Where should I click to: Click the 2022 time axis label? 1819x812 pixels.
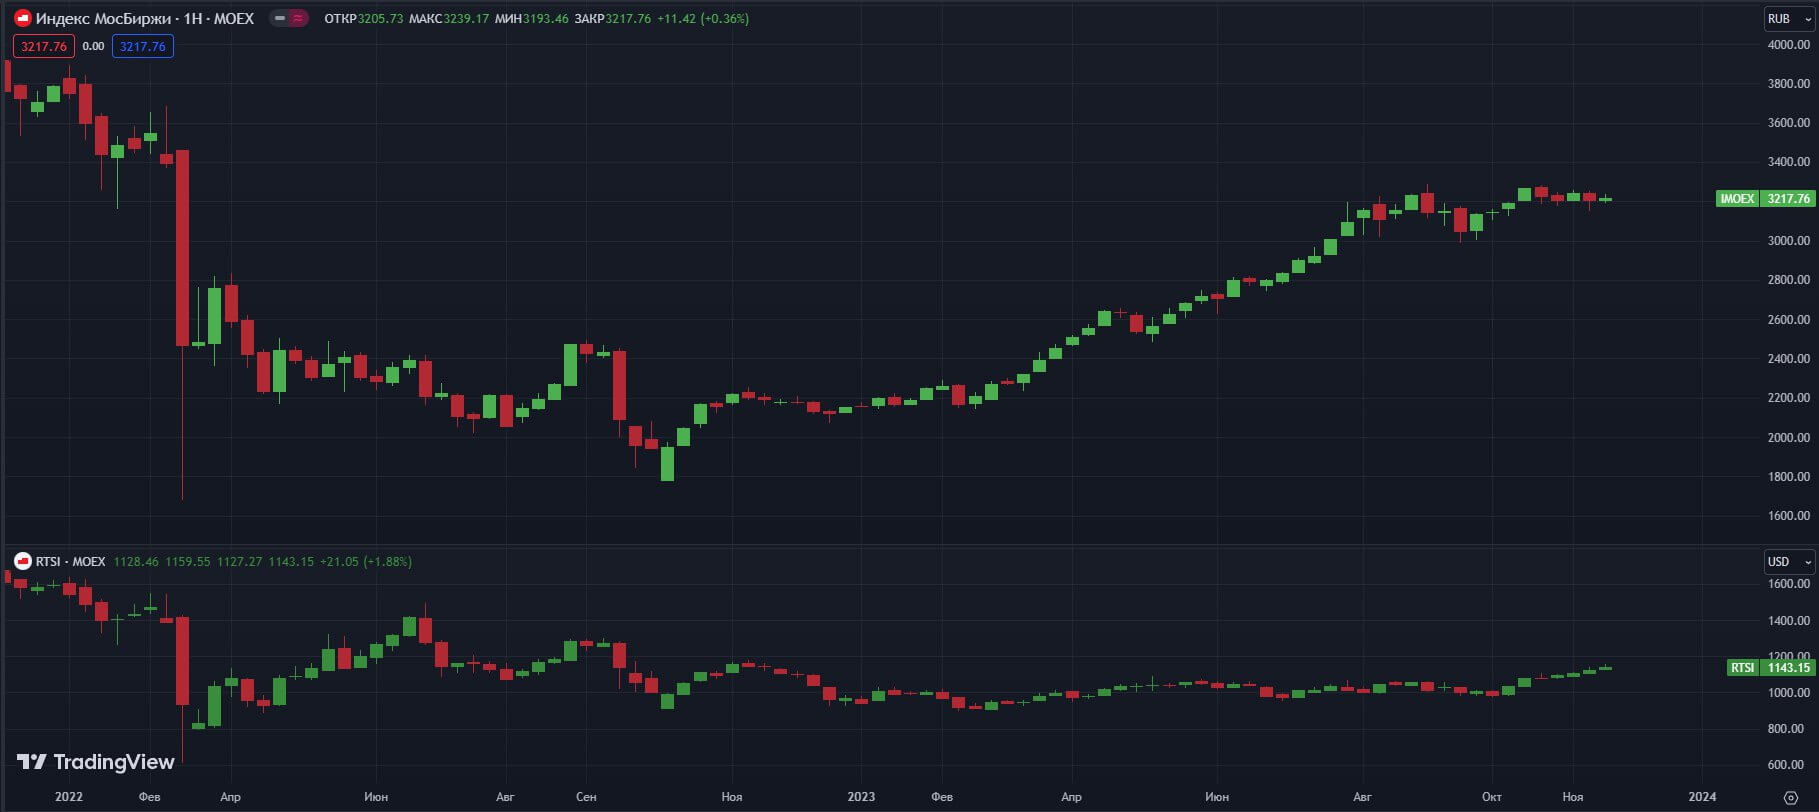click(x=69, y=797)
